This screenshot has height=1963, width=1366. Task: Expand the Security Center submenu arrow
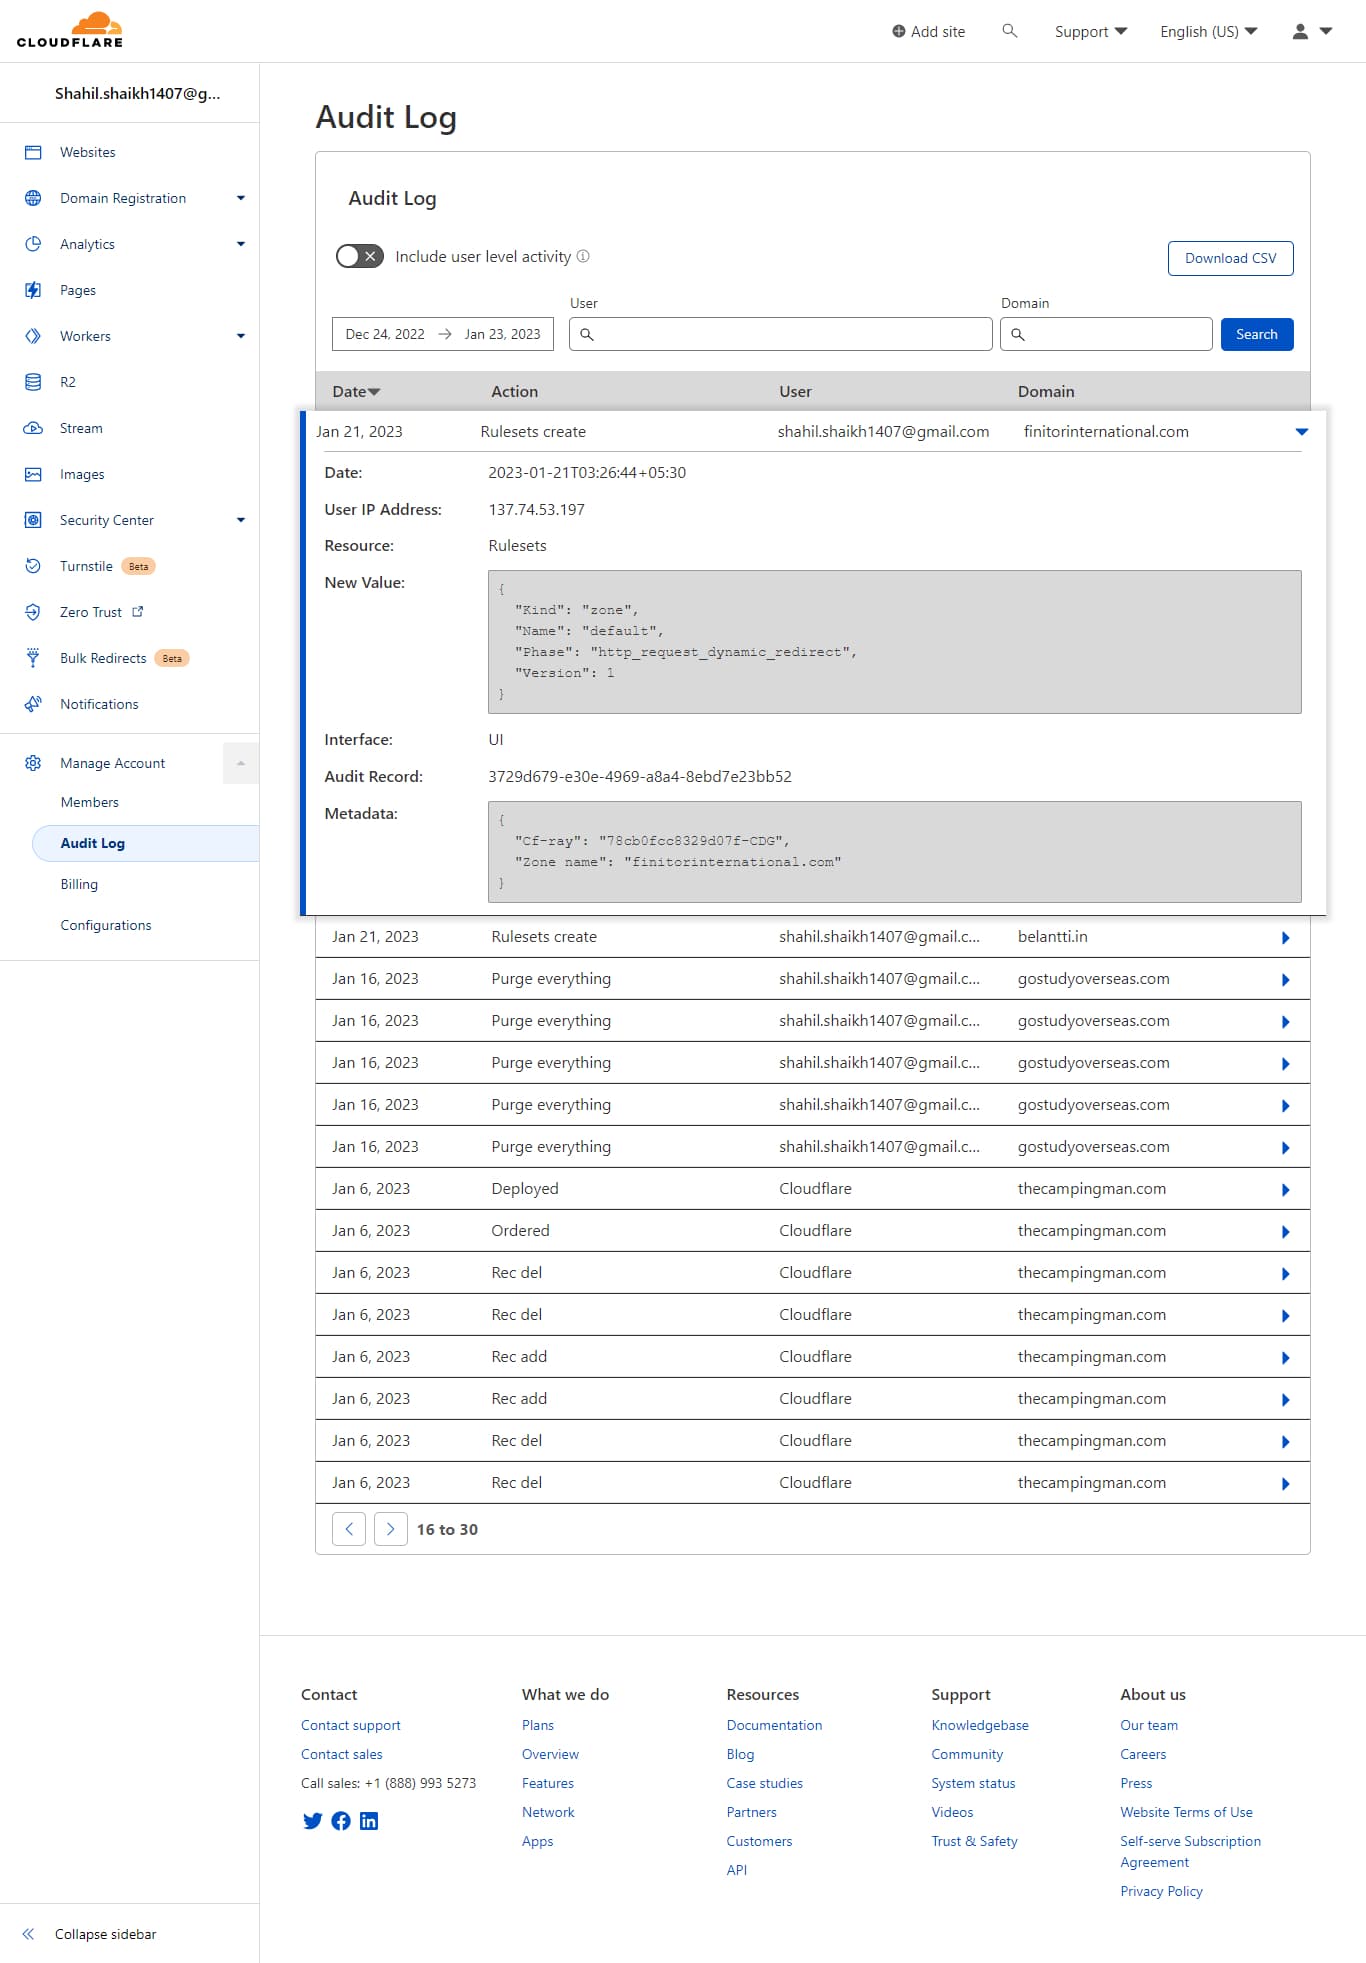click(241, 520)
